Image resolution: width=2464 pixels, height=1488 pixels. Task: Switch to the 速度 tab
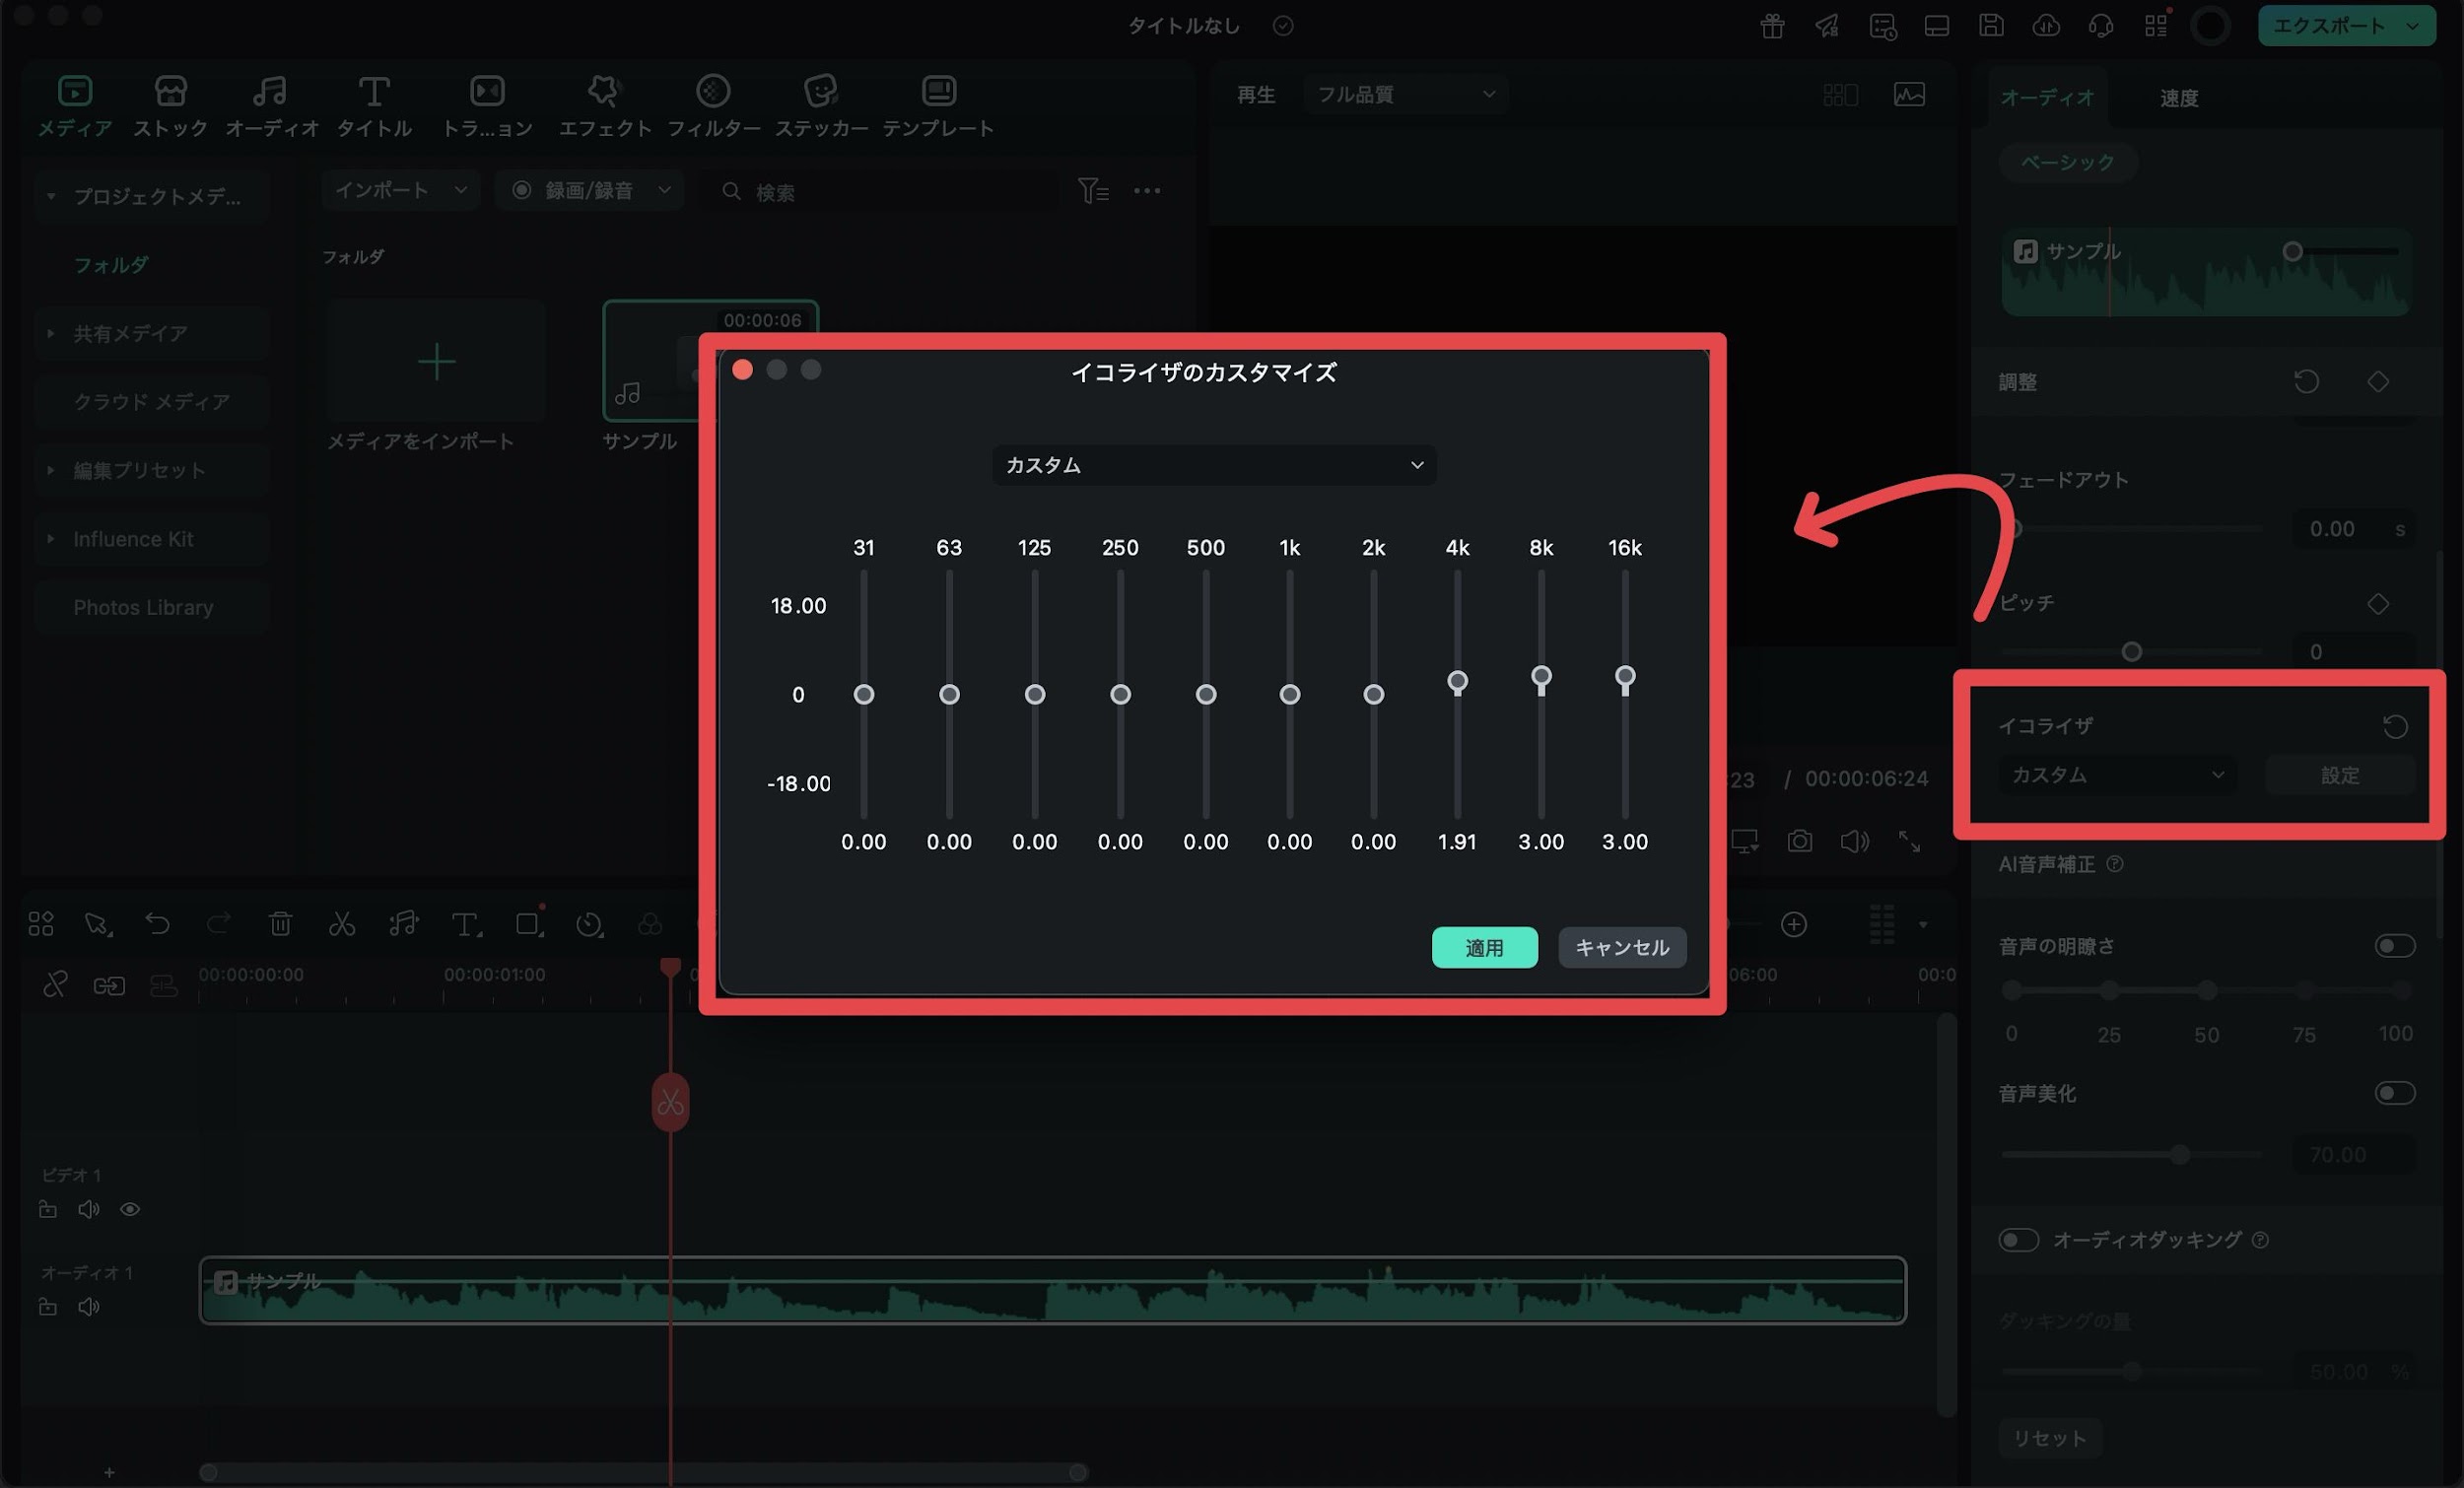pyautogui.click(x=2178, y=98)
